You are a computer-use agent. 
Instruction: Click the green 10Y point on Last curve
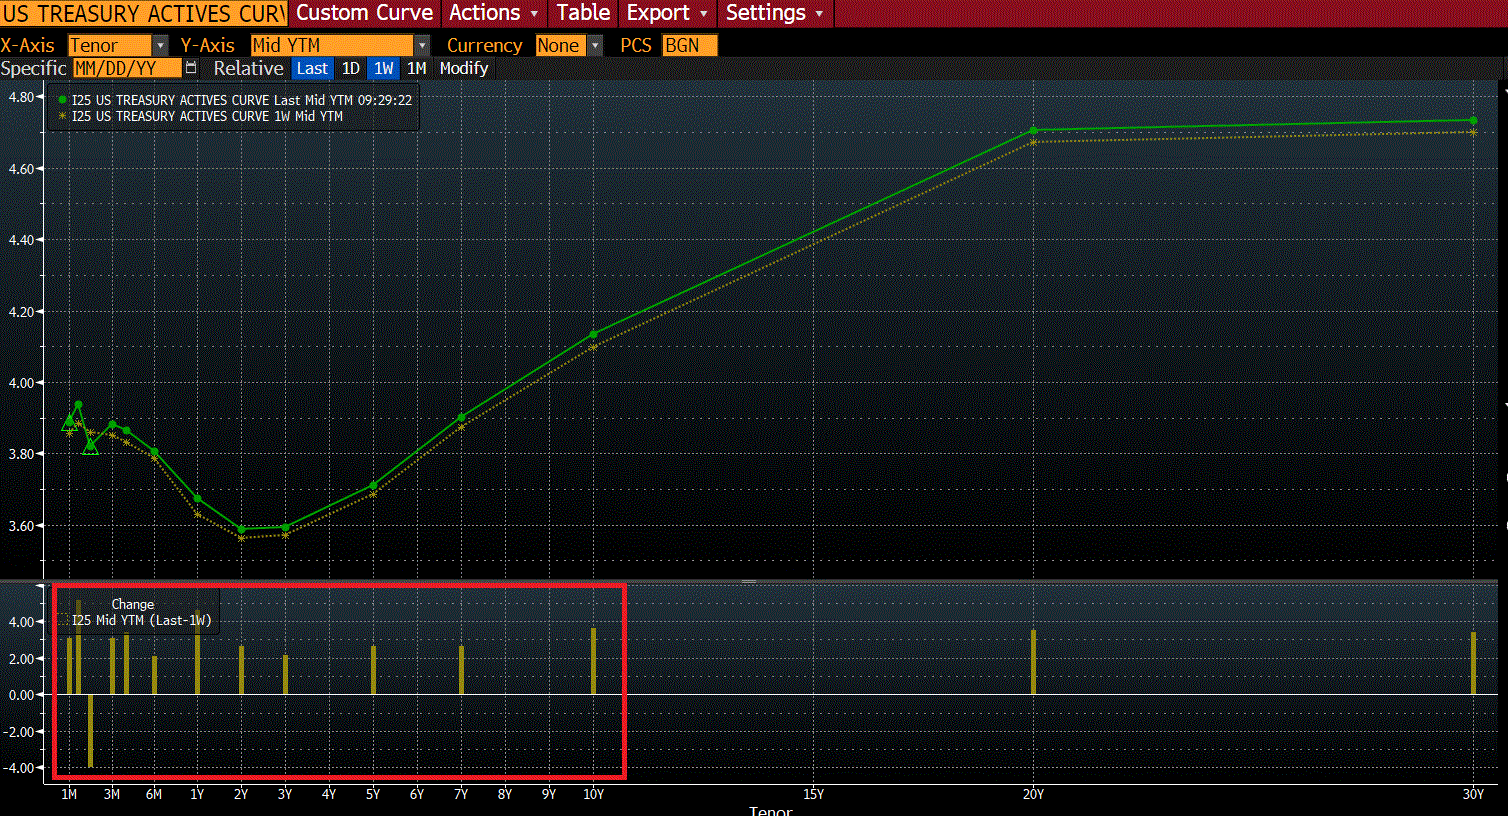pyautogui.click(x=593, y=335)
